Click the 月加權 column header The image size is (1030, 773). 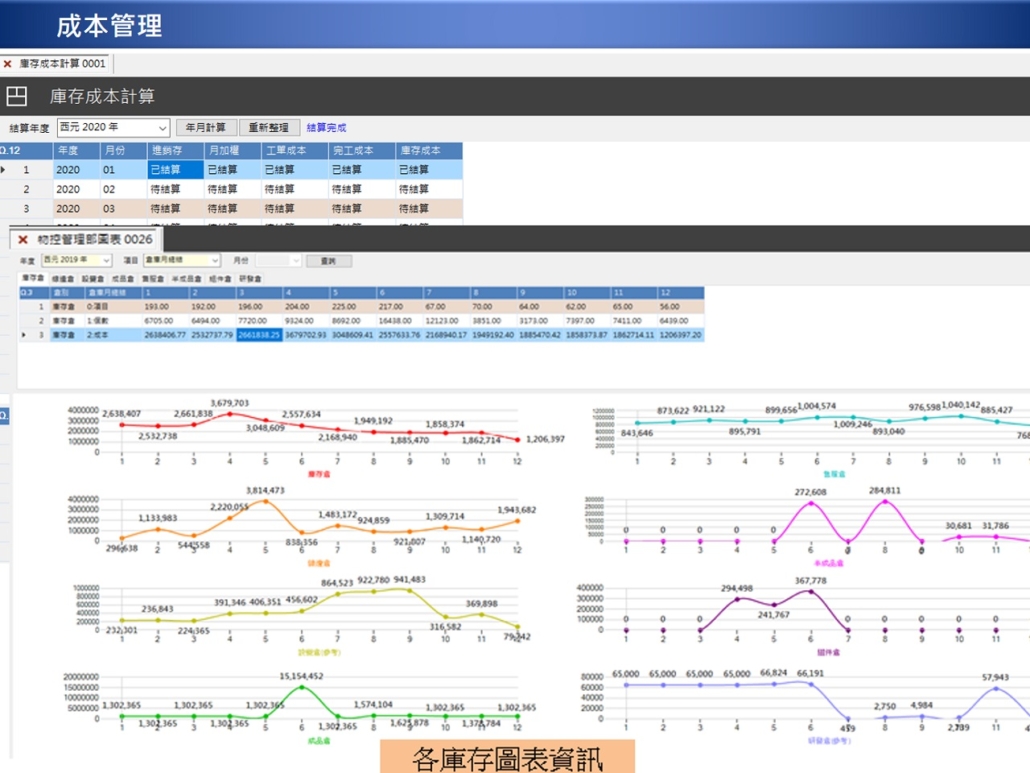click(x=233, y=150)
